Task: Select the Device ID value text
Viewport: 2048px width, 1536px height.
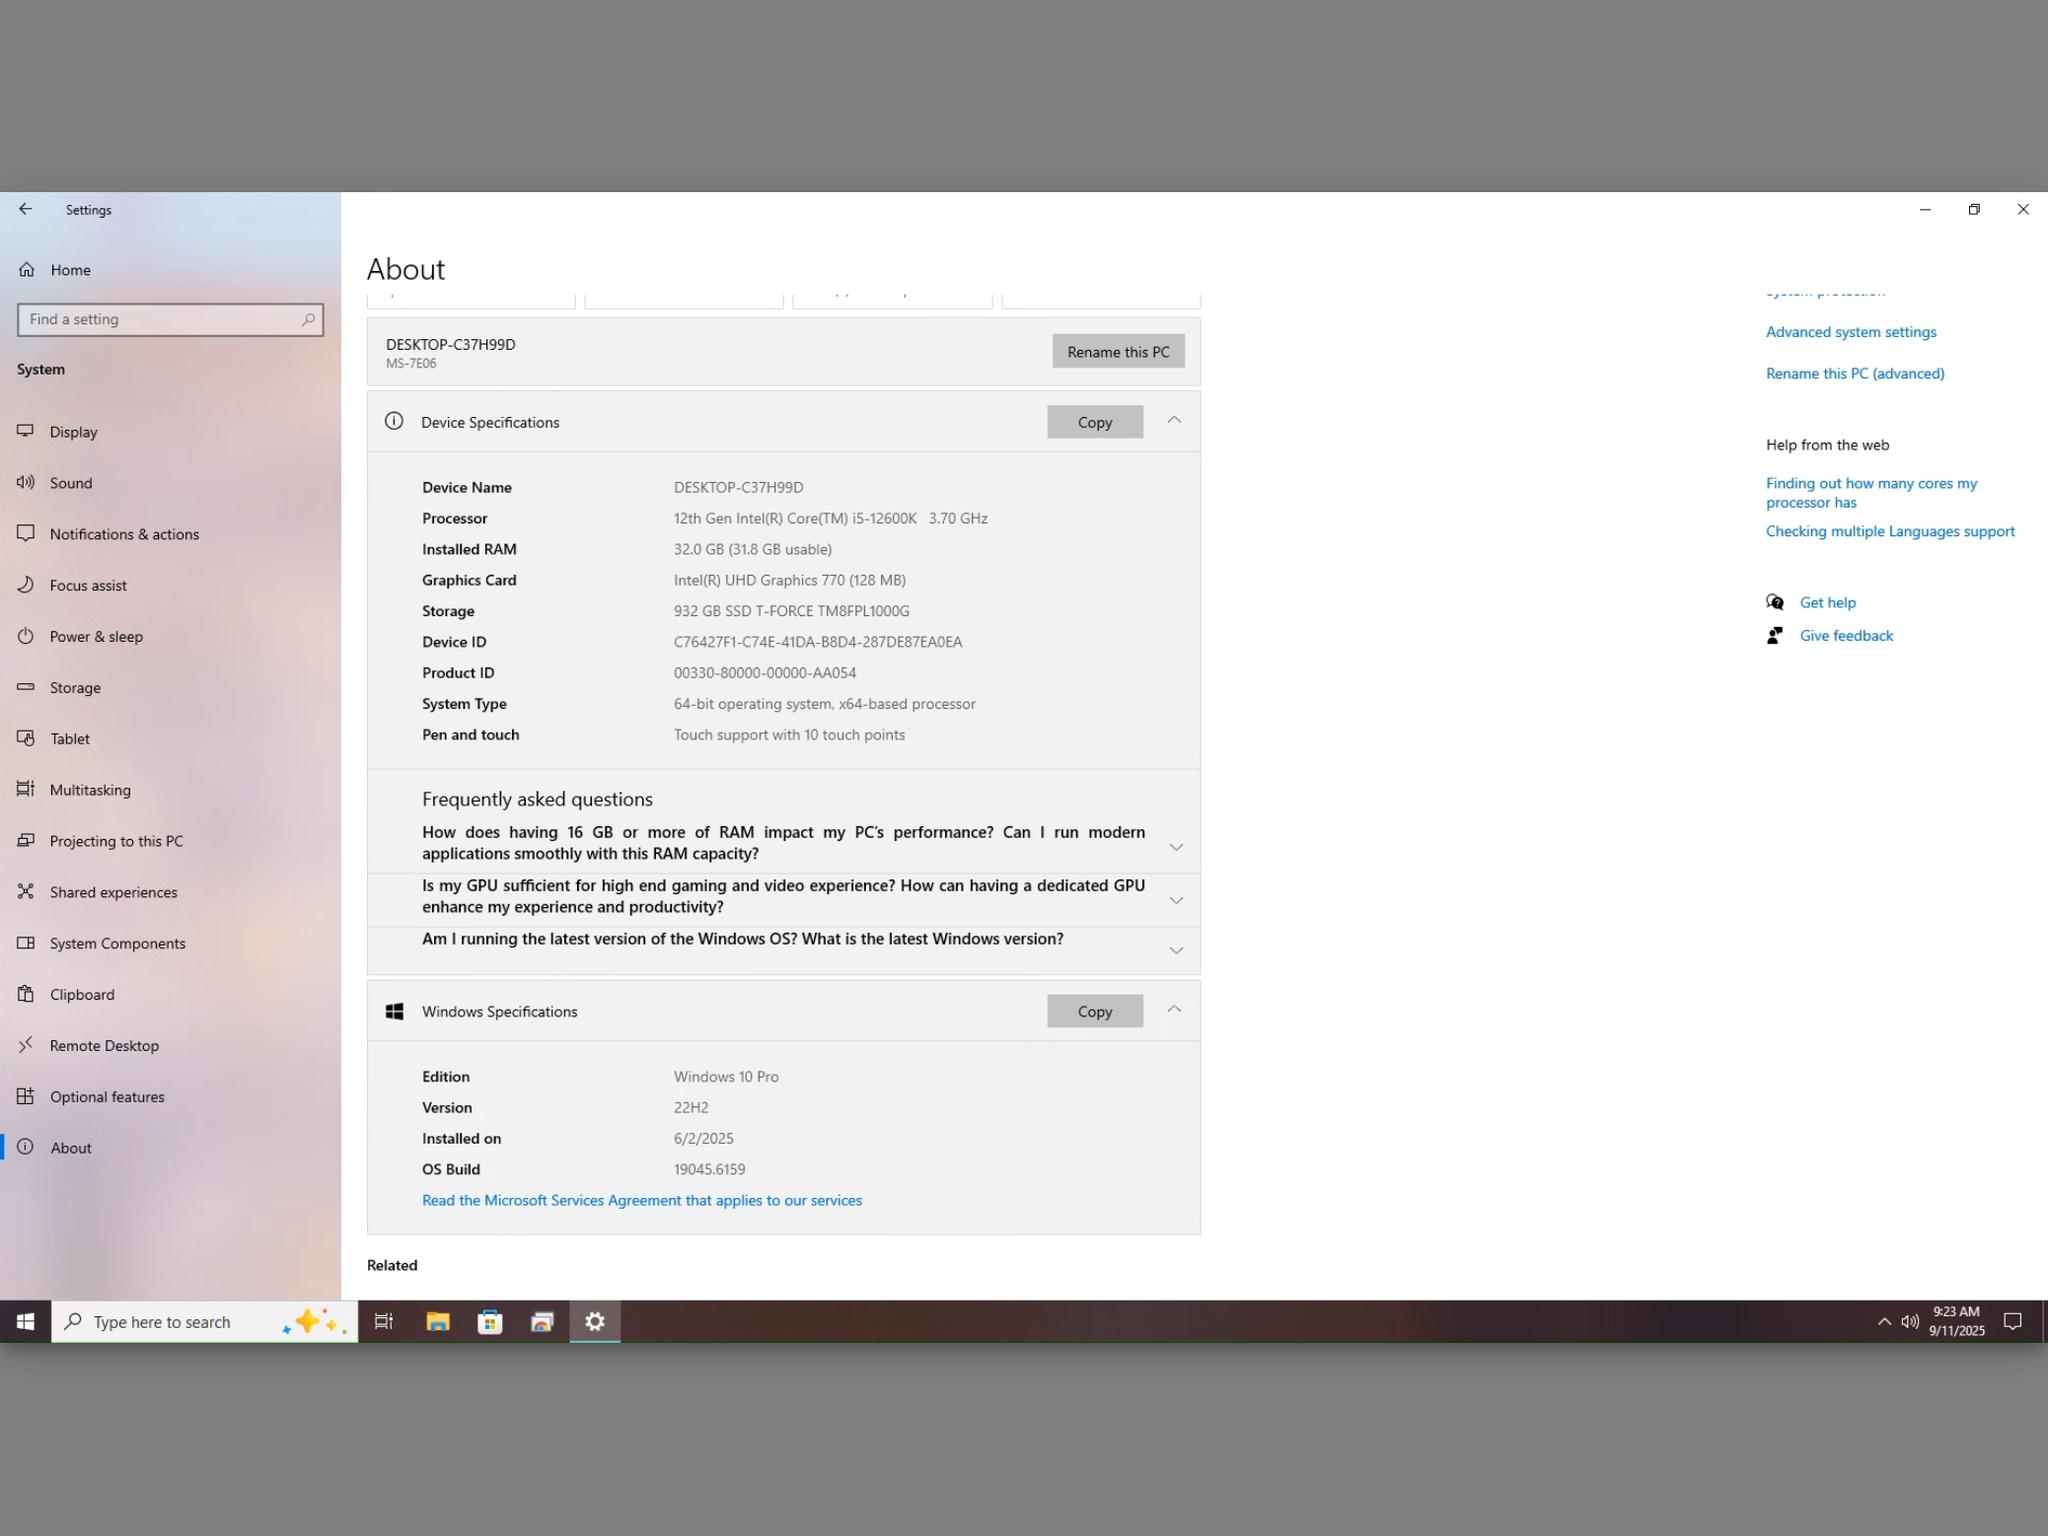Action: [818, 642]
